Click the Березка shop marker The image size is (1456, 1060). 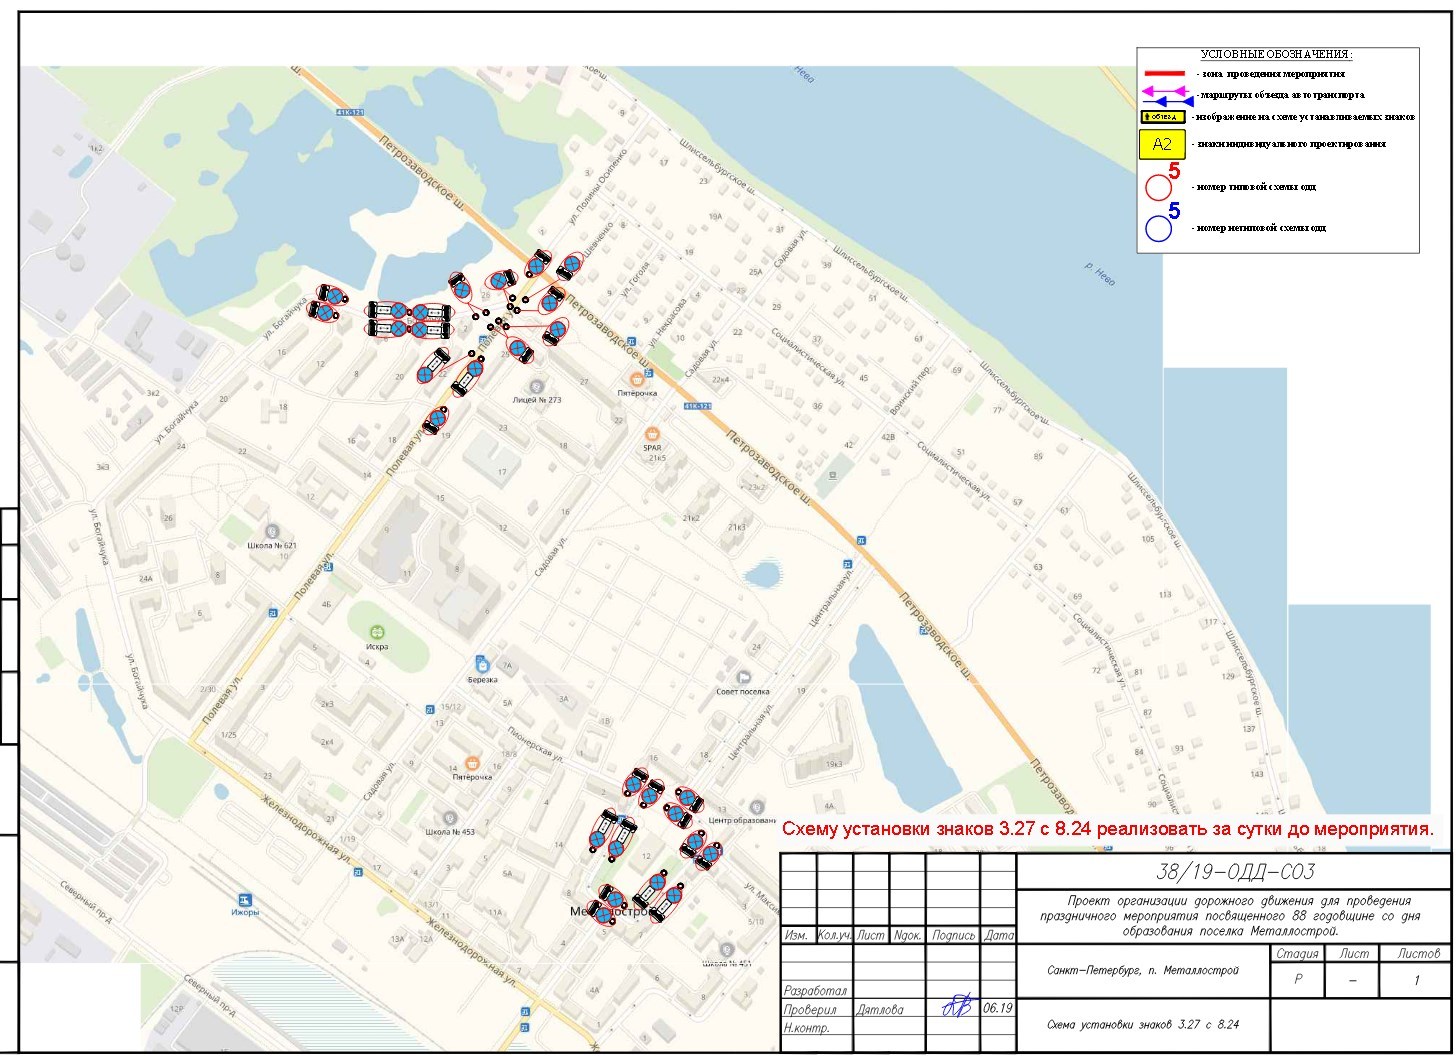pyautogui.click(x=482, y=663)
